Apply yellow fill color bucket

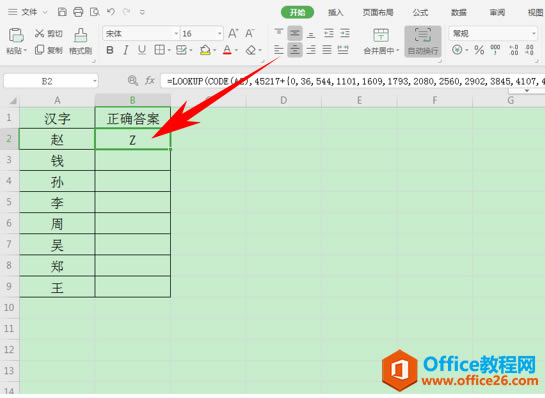pyautogui.click(x=205, y=50)
